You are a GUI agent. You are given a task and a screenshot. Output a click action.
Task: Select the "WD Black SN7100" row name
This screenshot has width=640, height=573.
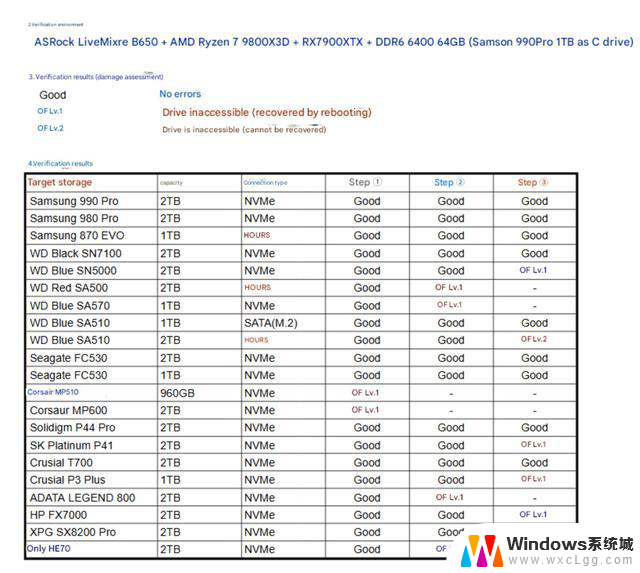(x=76, y=253)
